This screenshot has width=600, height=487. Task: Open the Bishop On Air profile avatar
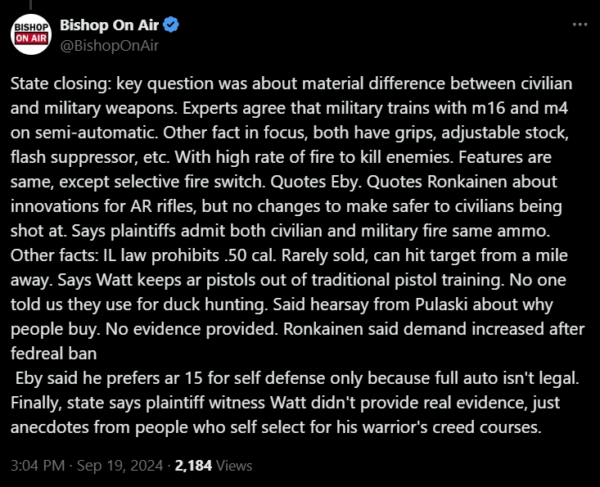point(31,34)
